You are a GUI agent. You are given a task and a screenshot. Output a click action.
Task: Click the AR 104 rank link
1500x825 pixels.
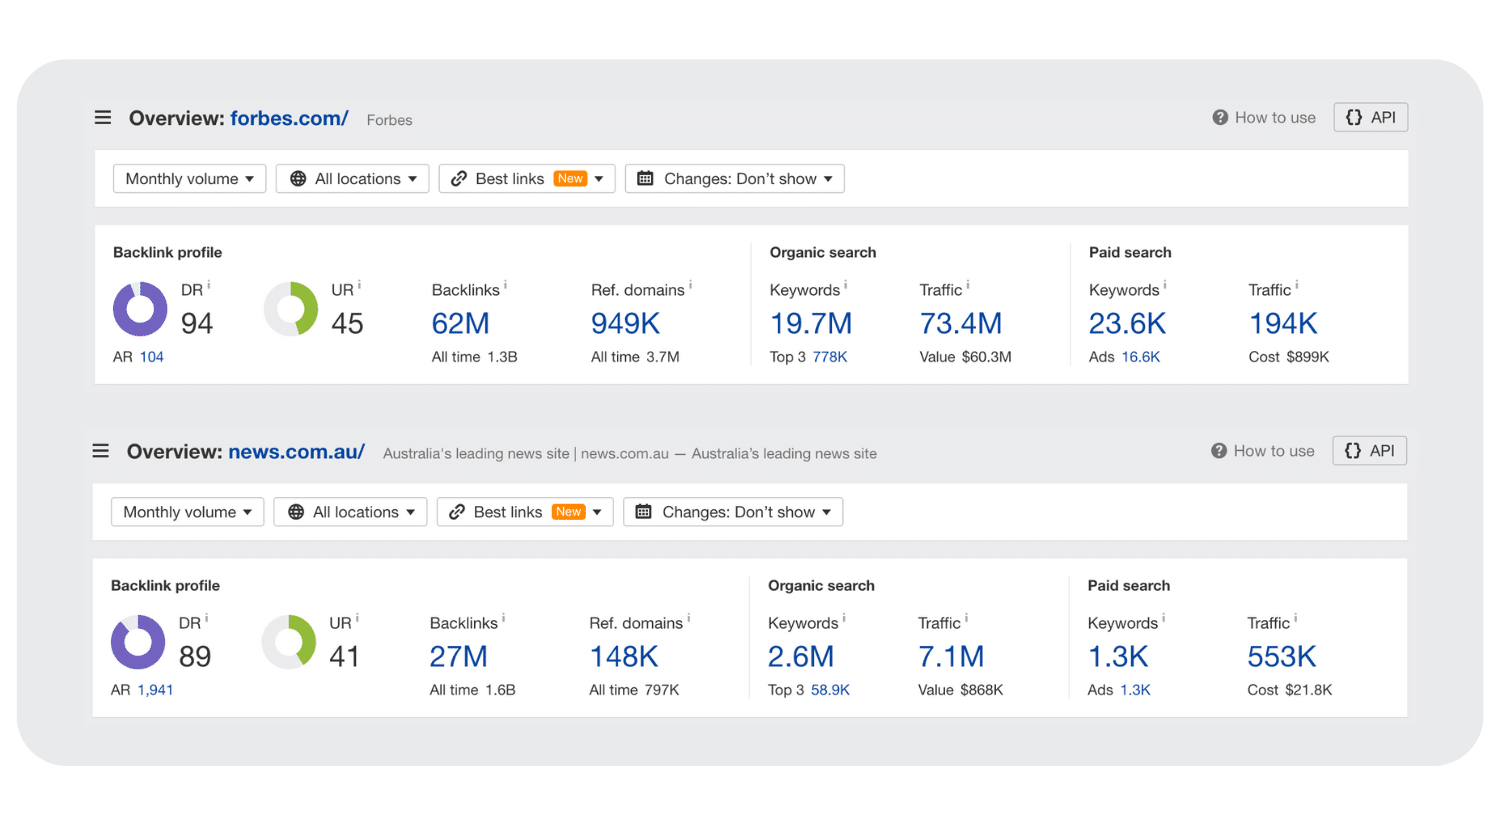152,357
